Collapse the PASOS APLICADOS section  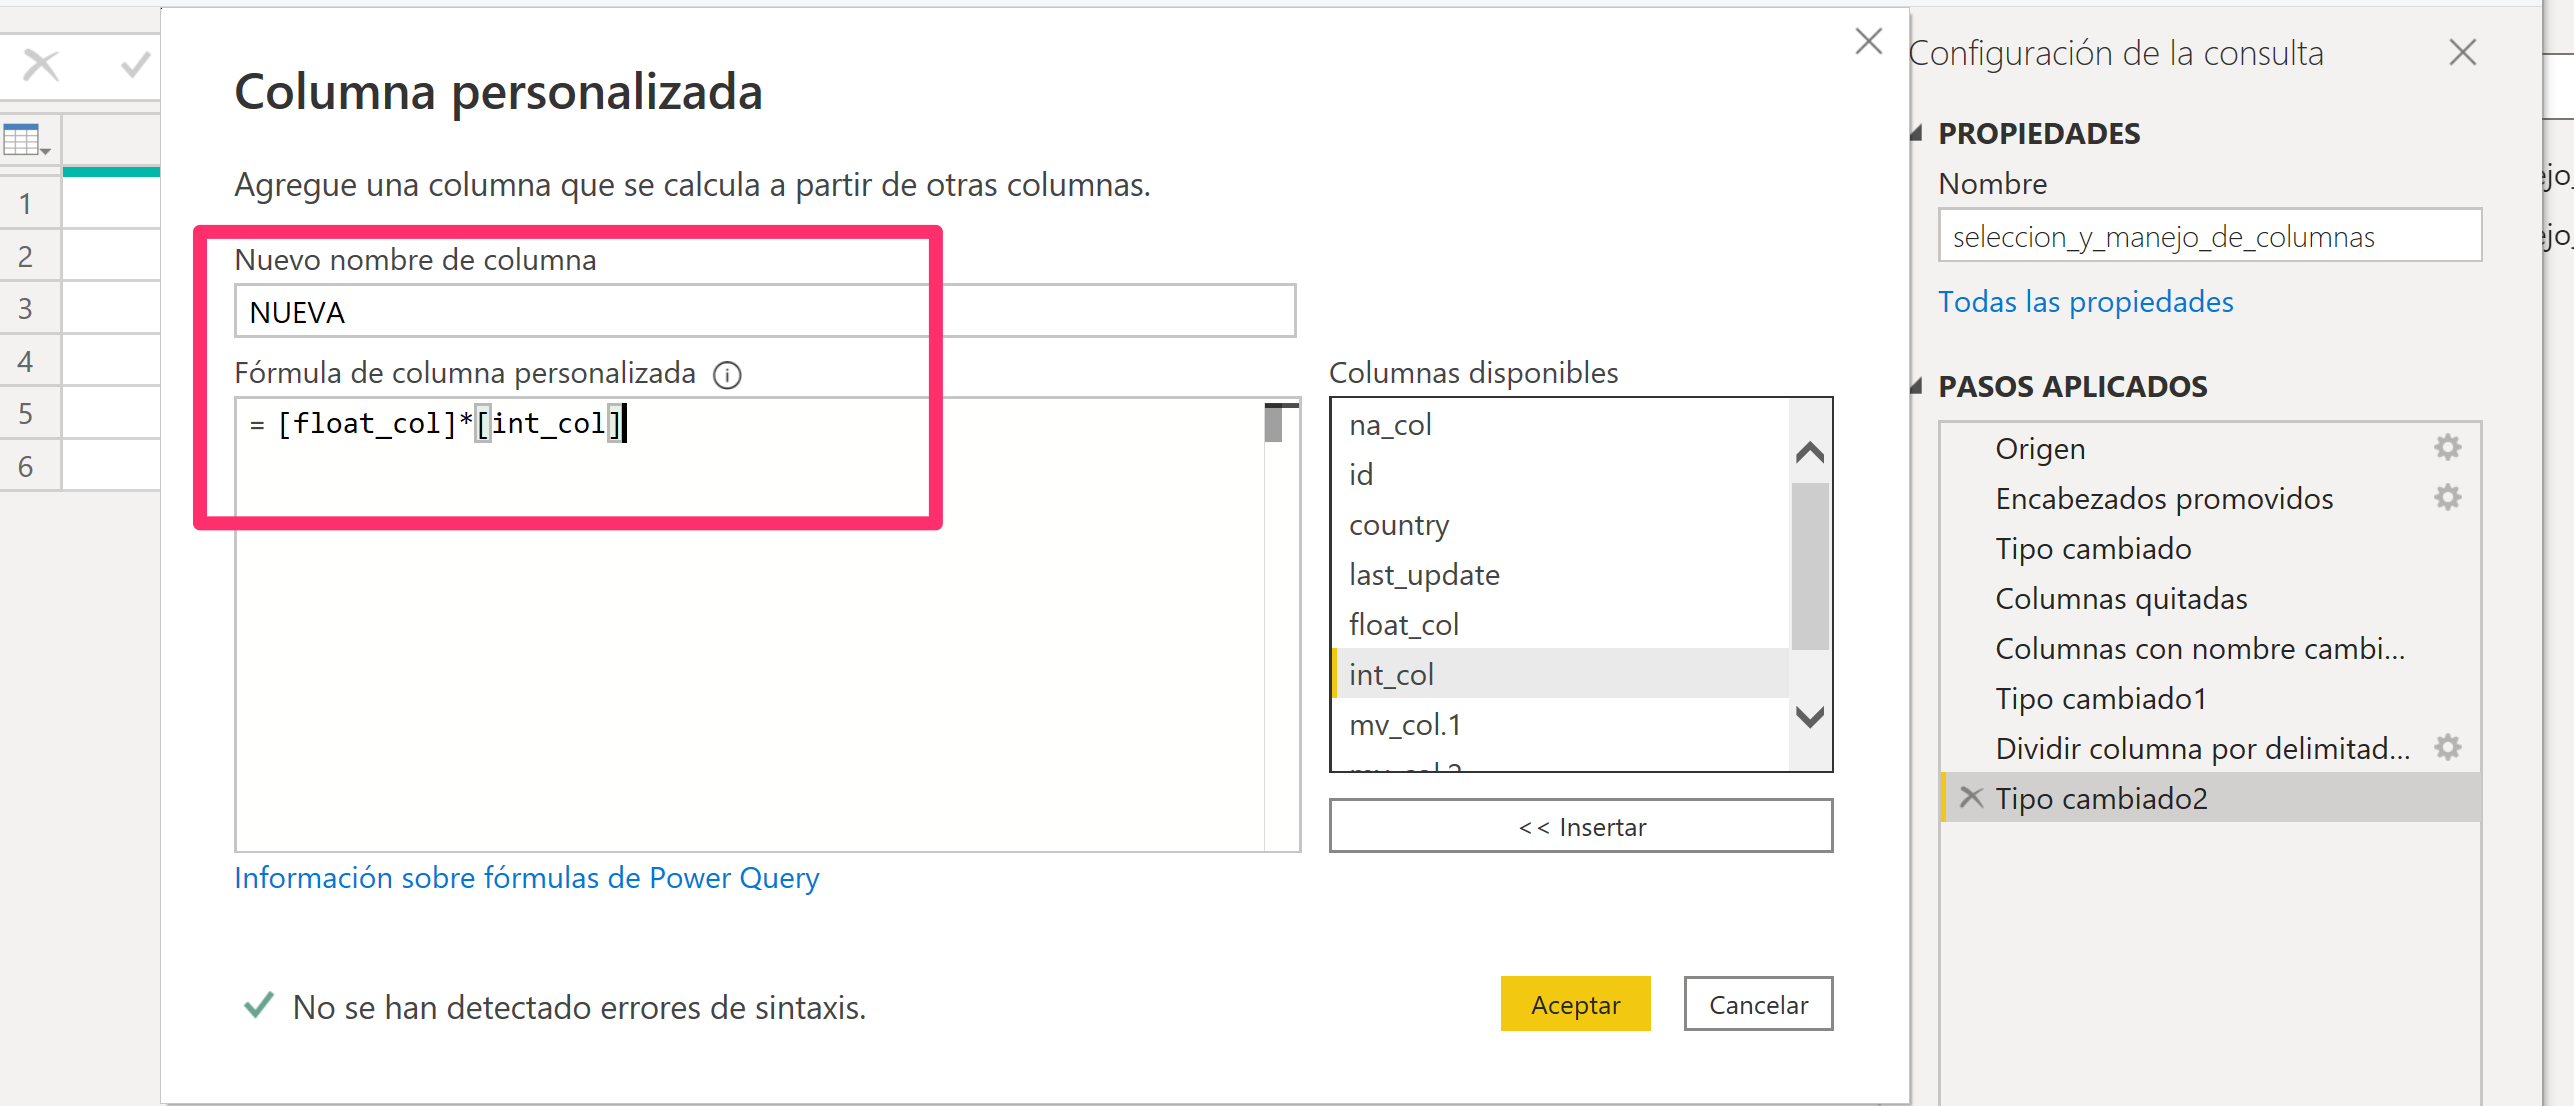coord(1917,386)
